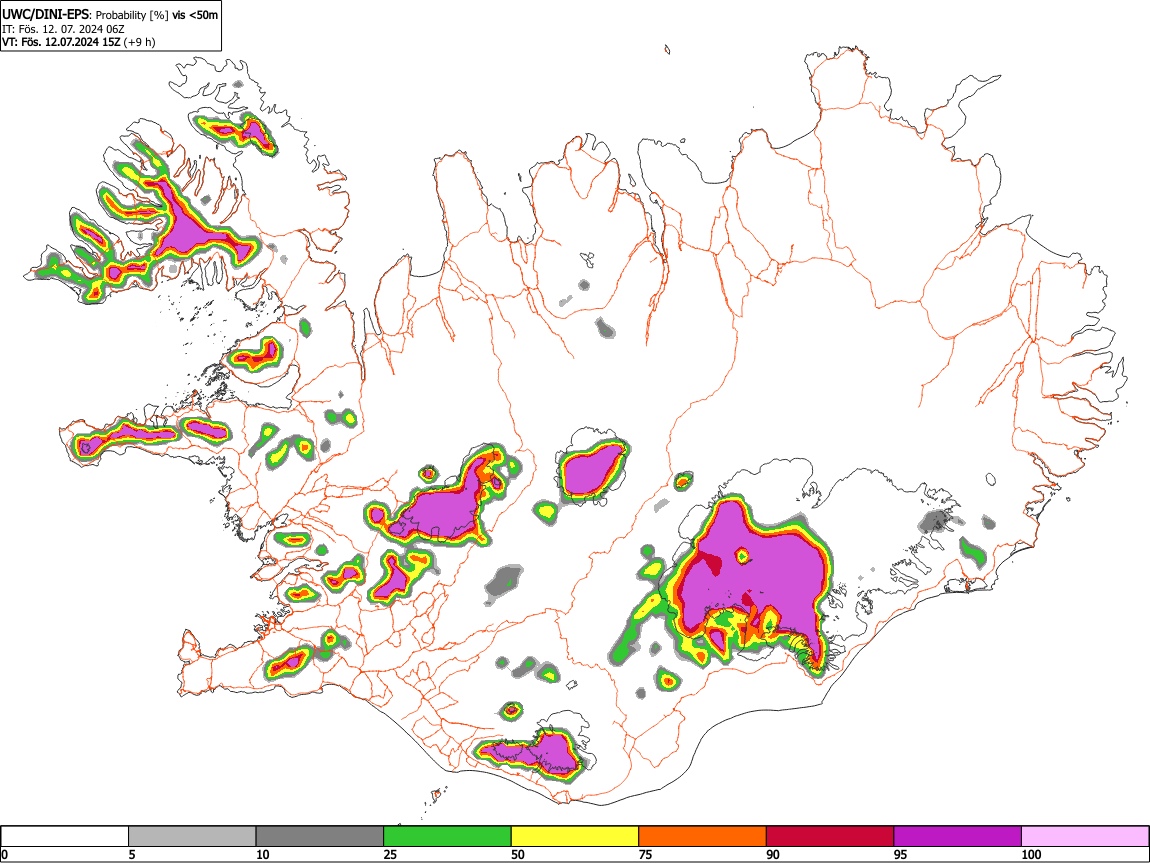Viewport: 1150px width, 863px height.
Task: Click the 'UWC/DINI-EPS' title text
Action: point(47,14)
